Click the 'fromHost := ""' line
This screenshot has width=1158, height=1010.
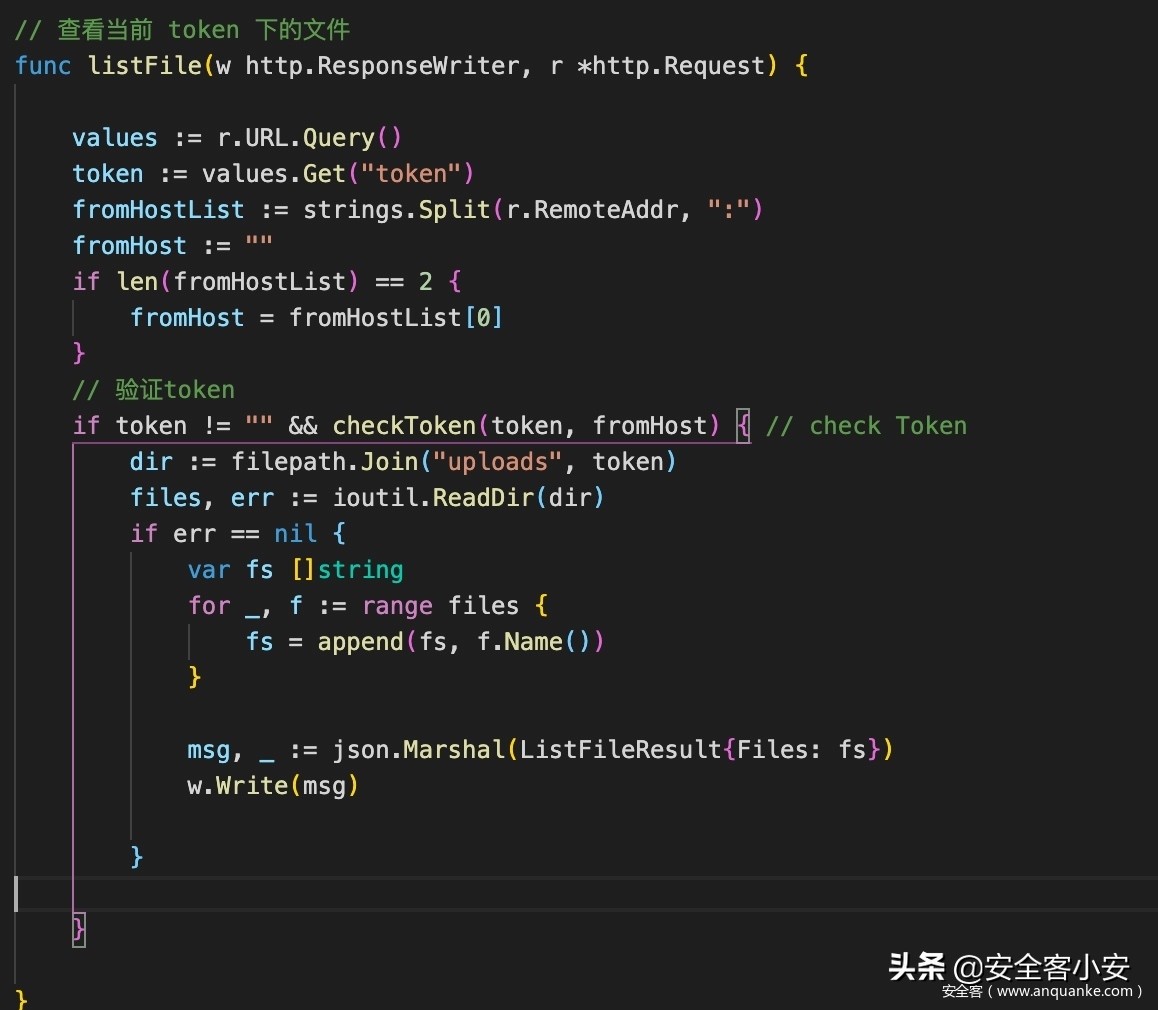click(173, 246)
